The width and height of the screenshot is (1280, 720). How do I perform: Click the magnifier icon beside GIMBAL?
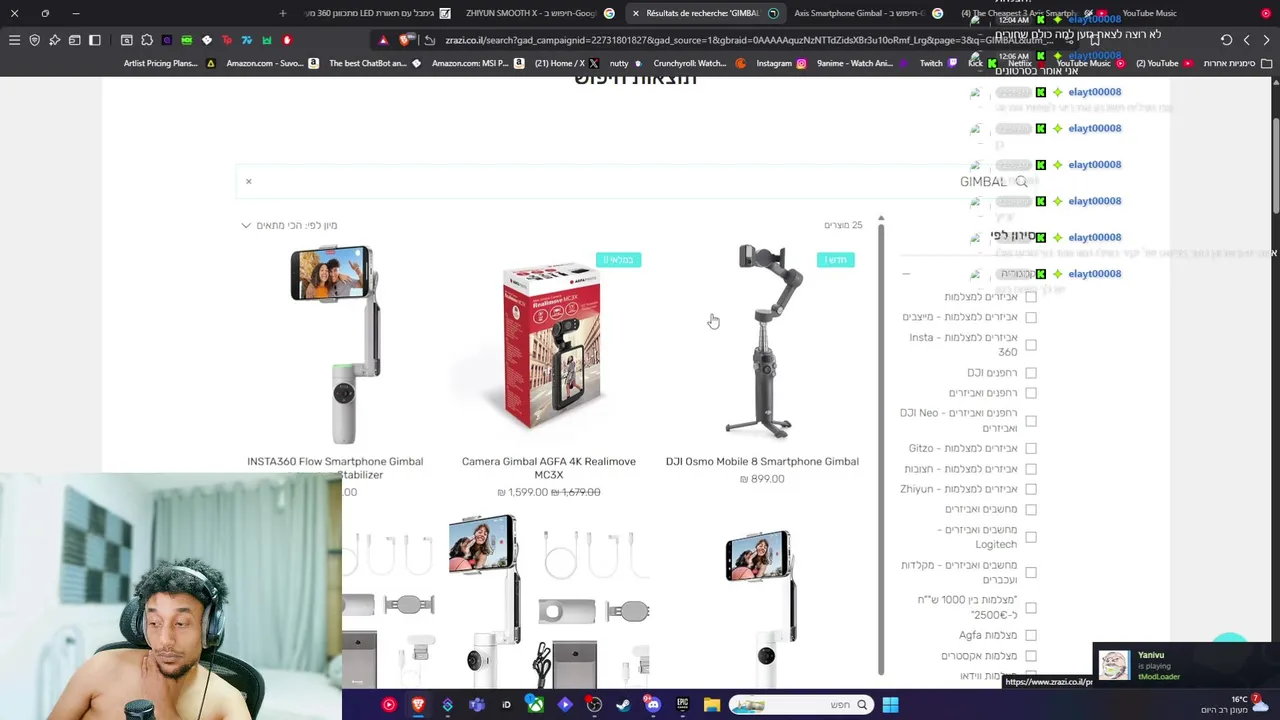click(x=1021, y=181)
